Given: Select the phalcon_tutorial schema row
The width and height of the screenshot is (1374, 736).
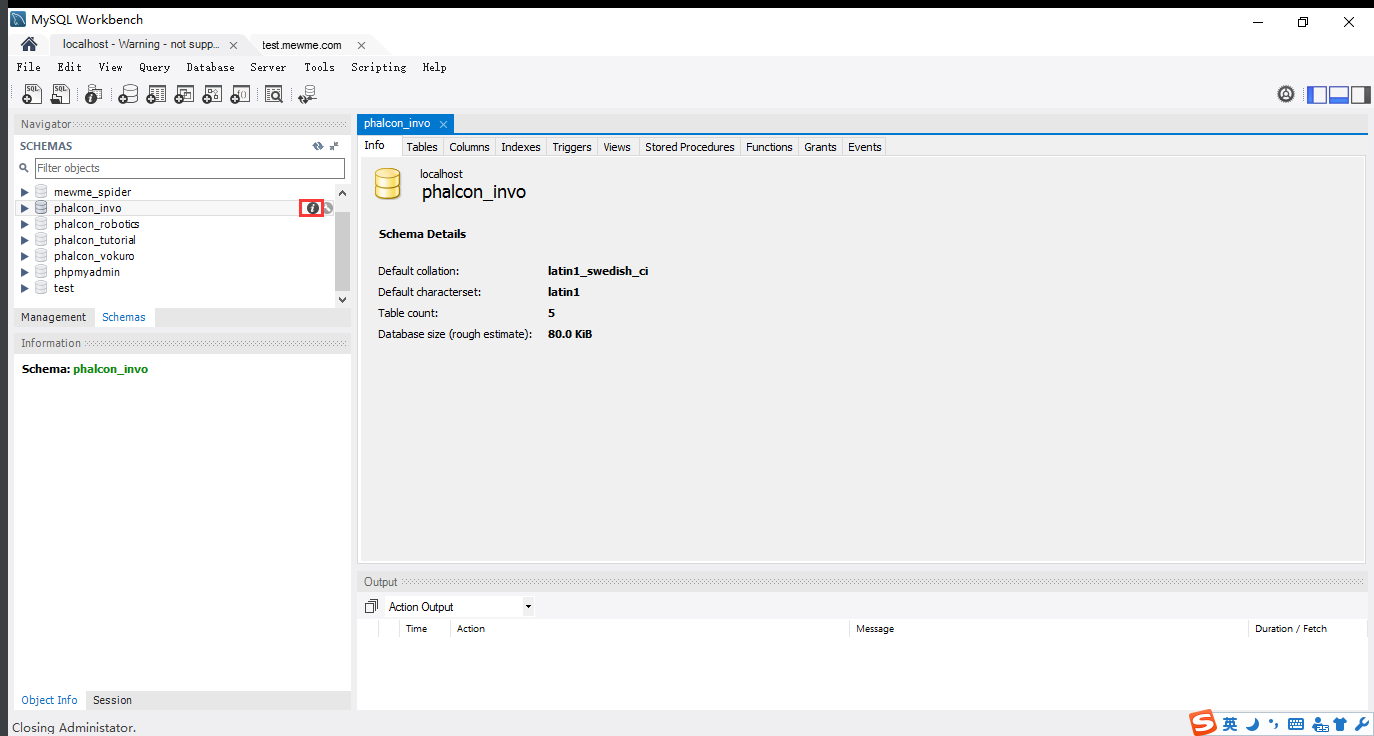Looking at the screenshot, I should 177,240.
